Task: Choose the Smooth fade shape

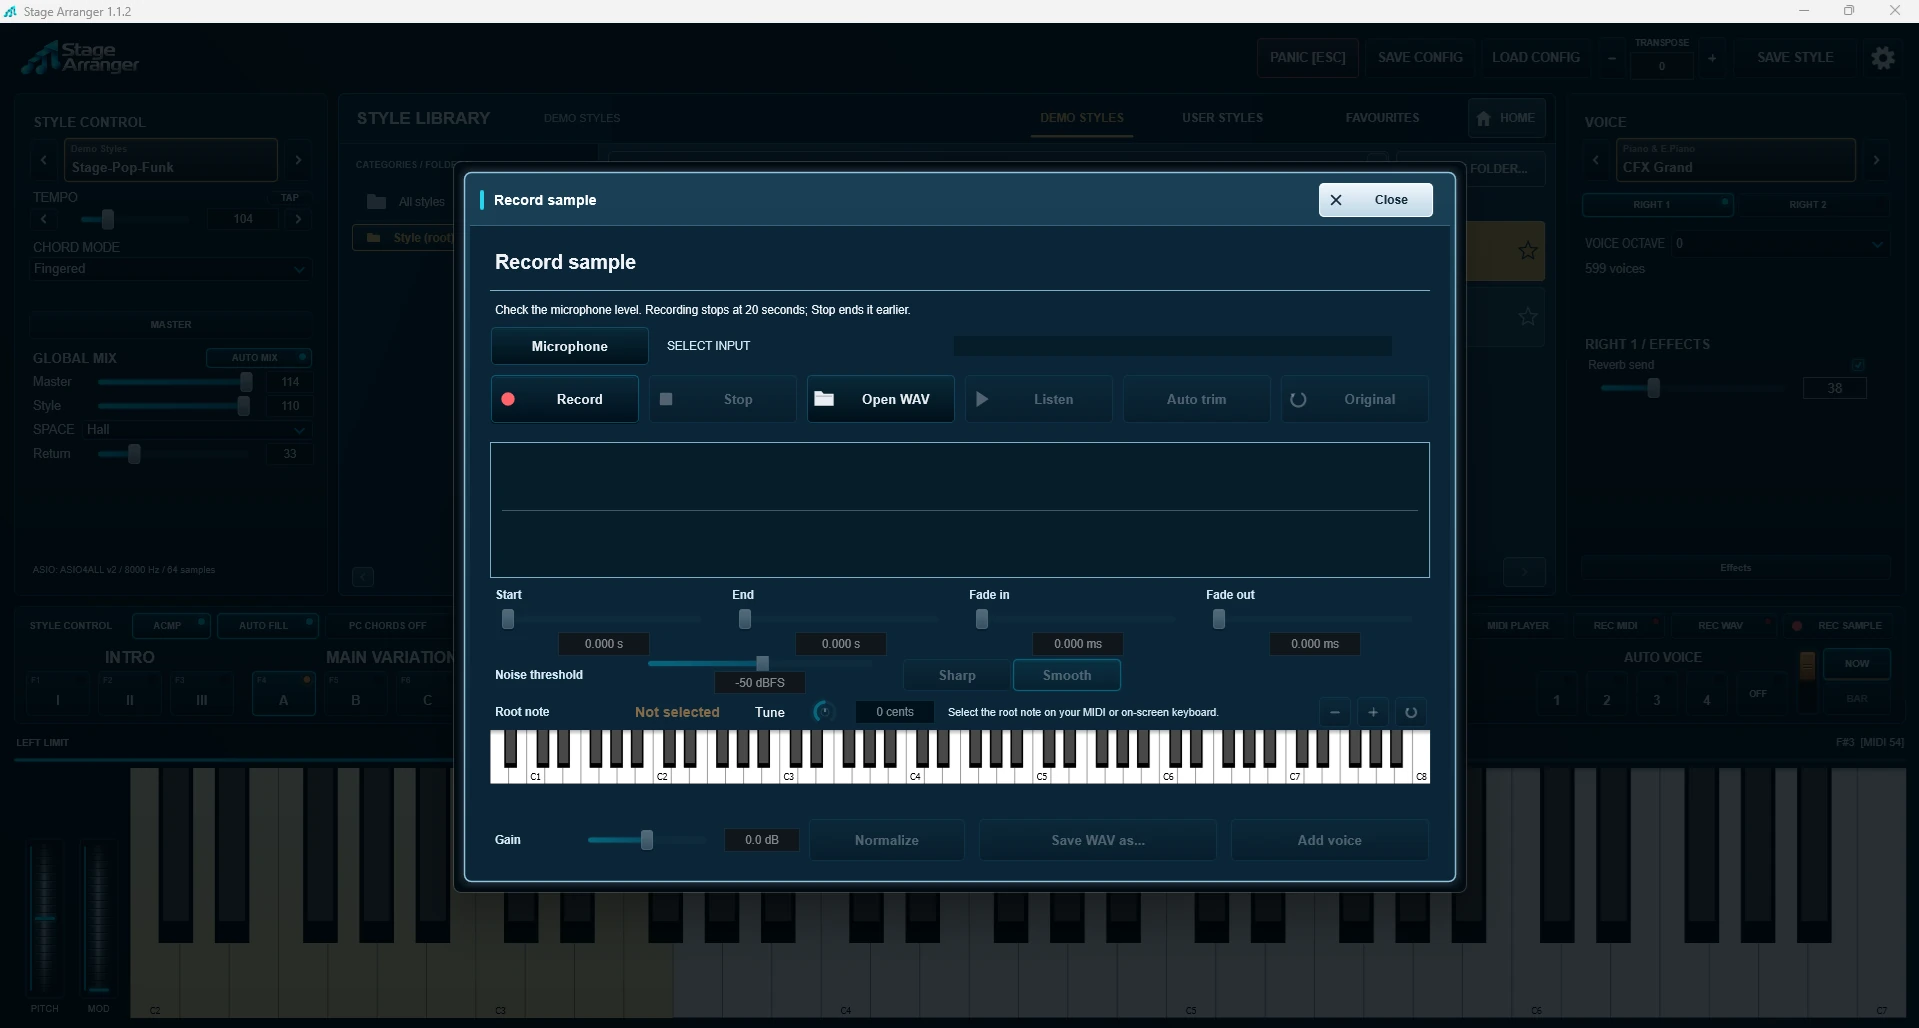Action: coord(1067,675)
